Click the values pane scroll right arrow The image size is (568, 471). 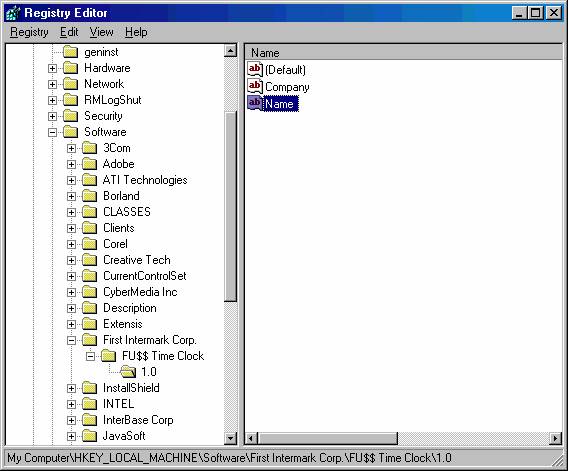pyautogui.click(x=555, y=438)
